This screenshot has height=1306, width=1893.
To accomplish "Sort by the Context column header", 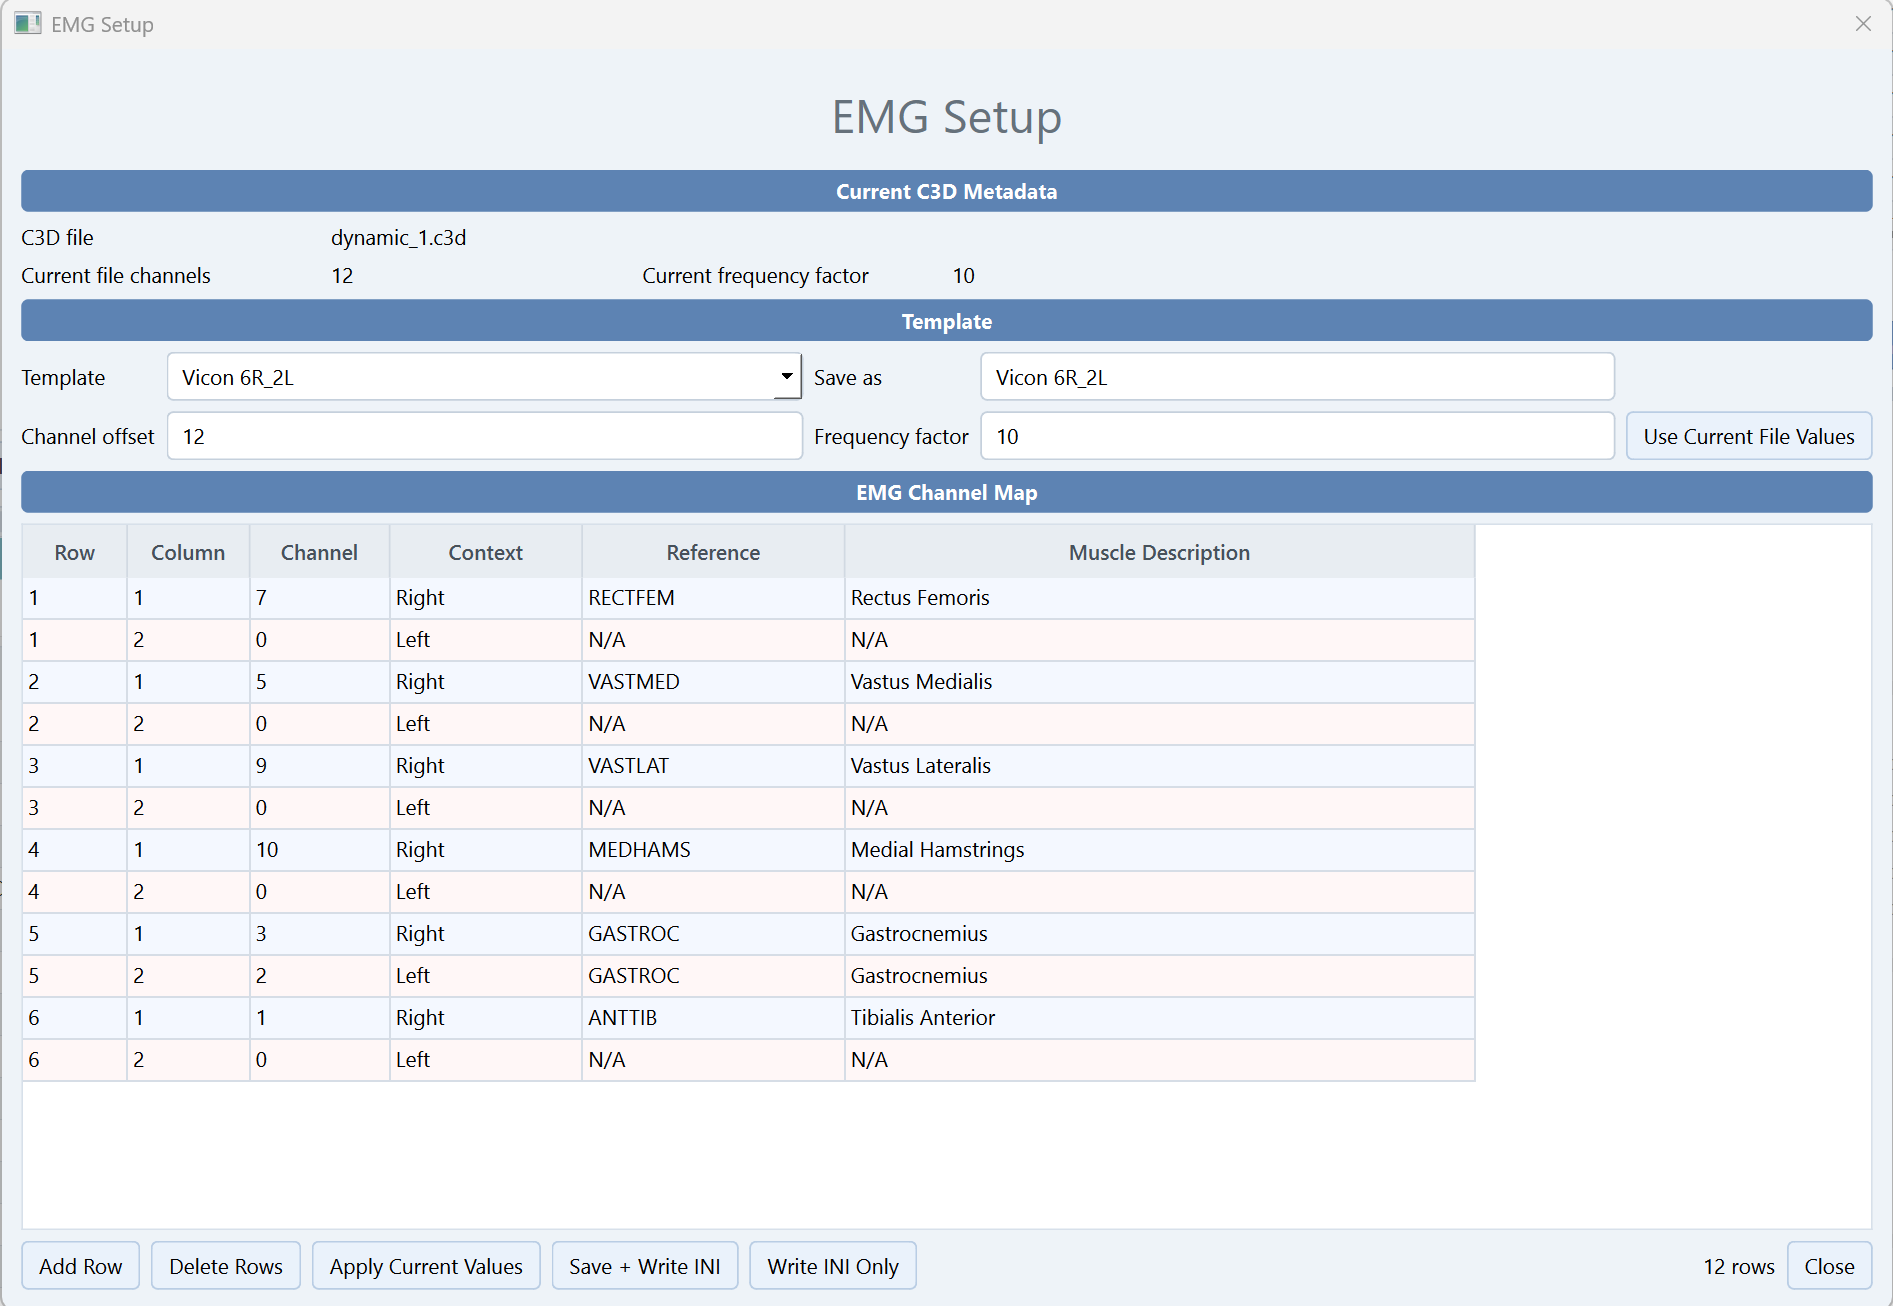I will click(485, 552).
